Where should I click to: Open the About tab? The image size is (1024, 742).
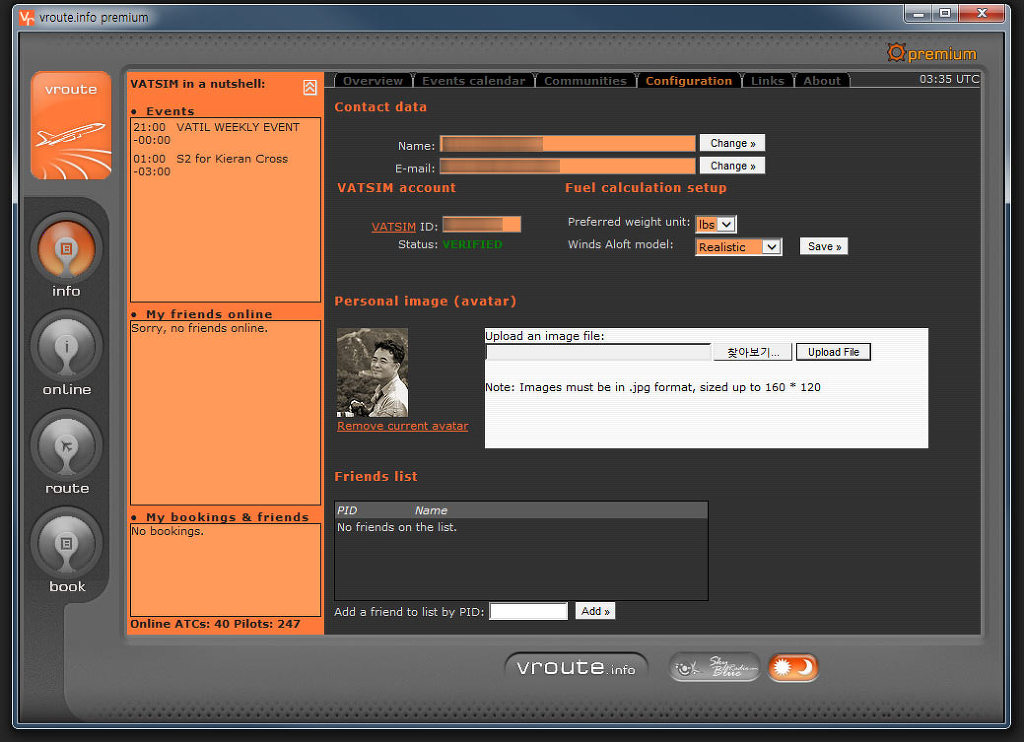tap(822, 80)
